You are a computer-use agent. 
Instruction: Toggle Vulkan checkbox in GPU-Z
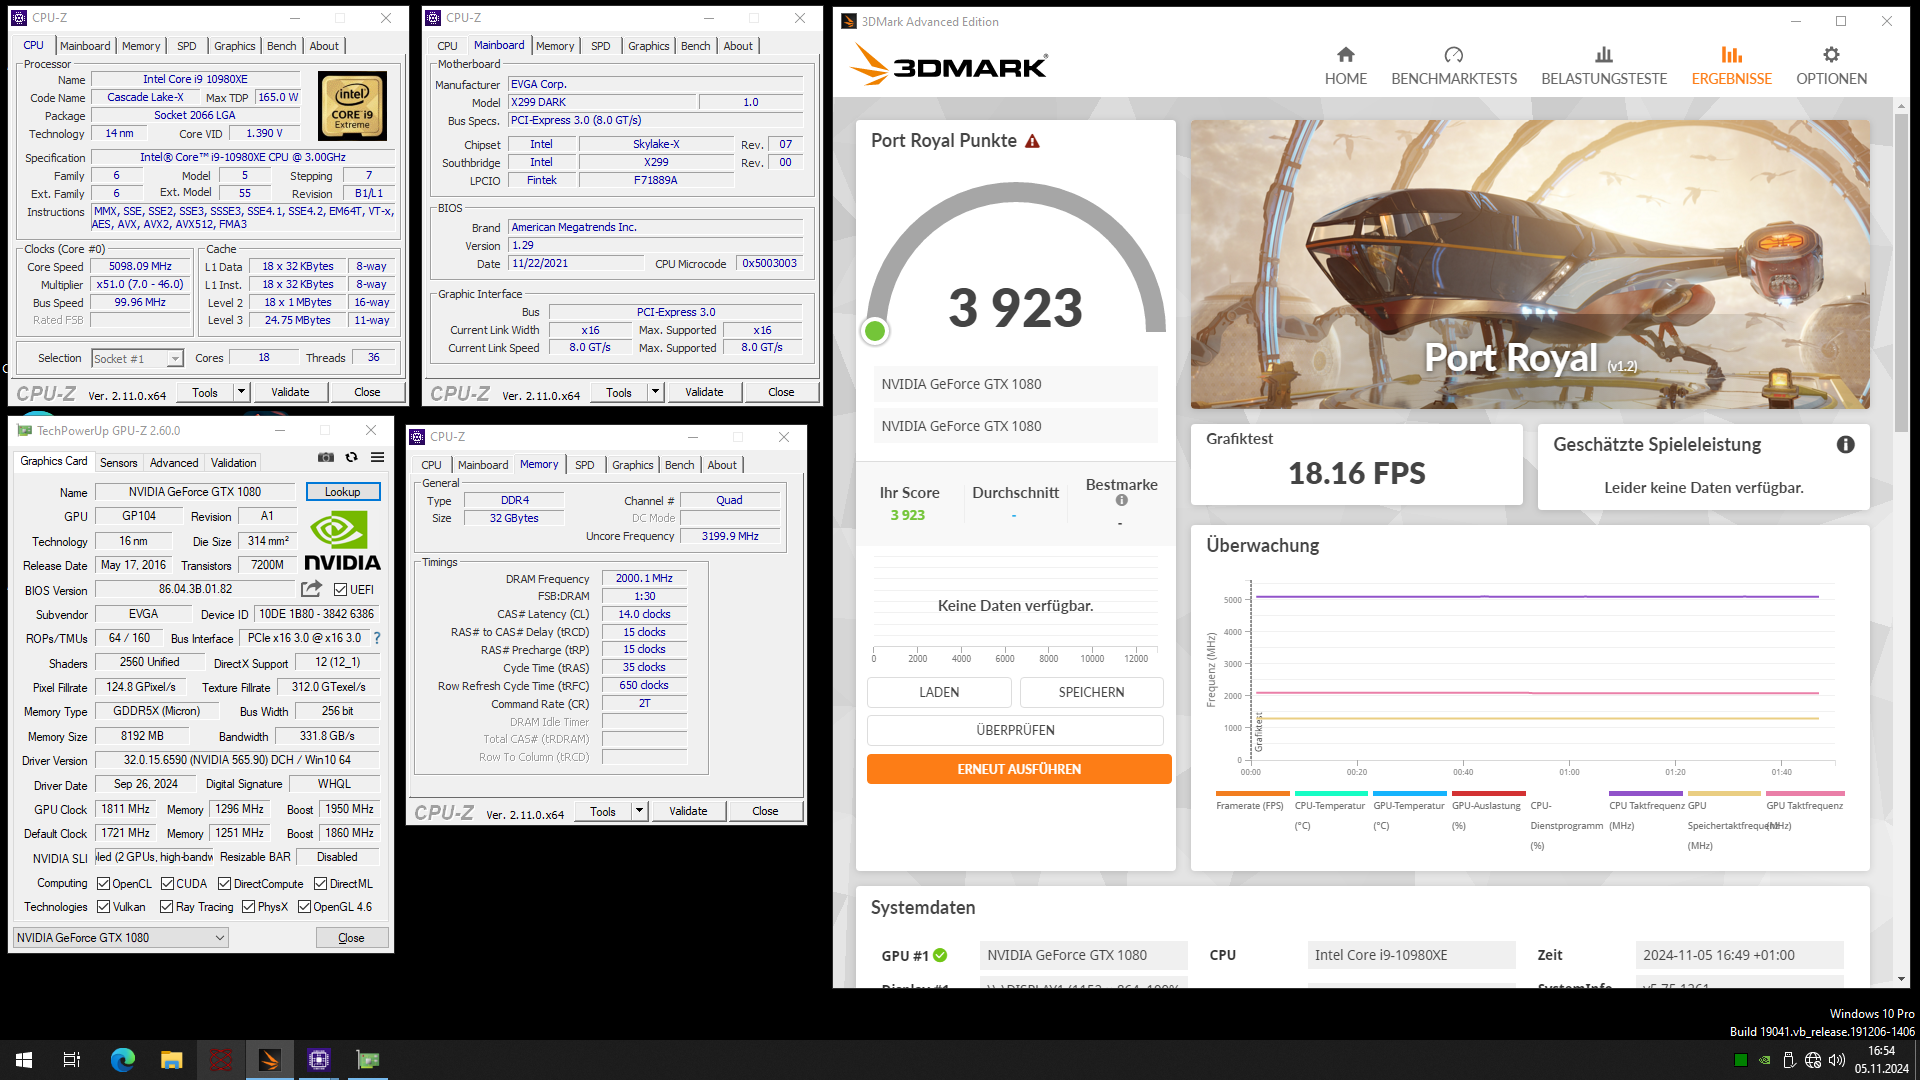(103, 907)
